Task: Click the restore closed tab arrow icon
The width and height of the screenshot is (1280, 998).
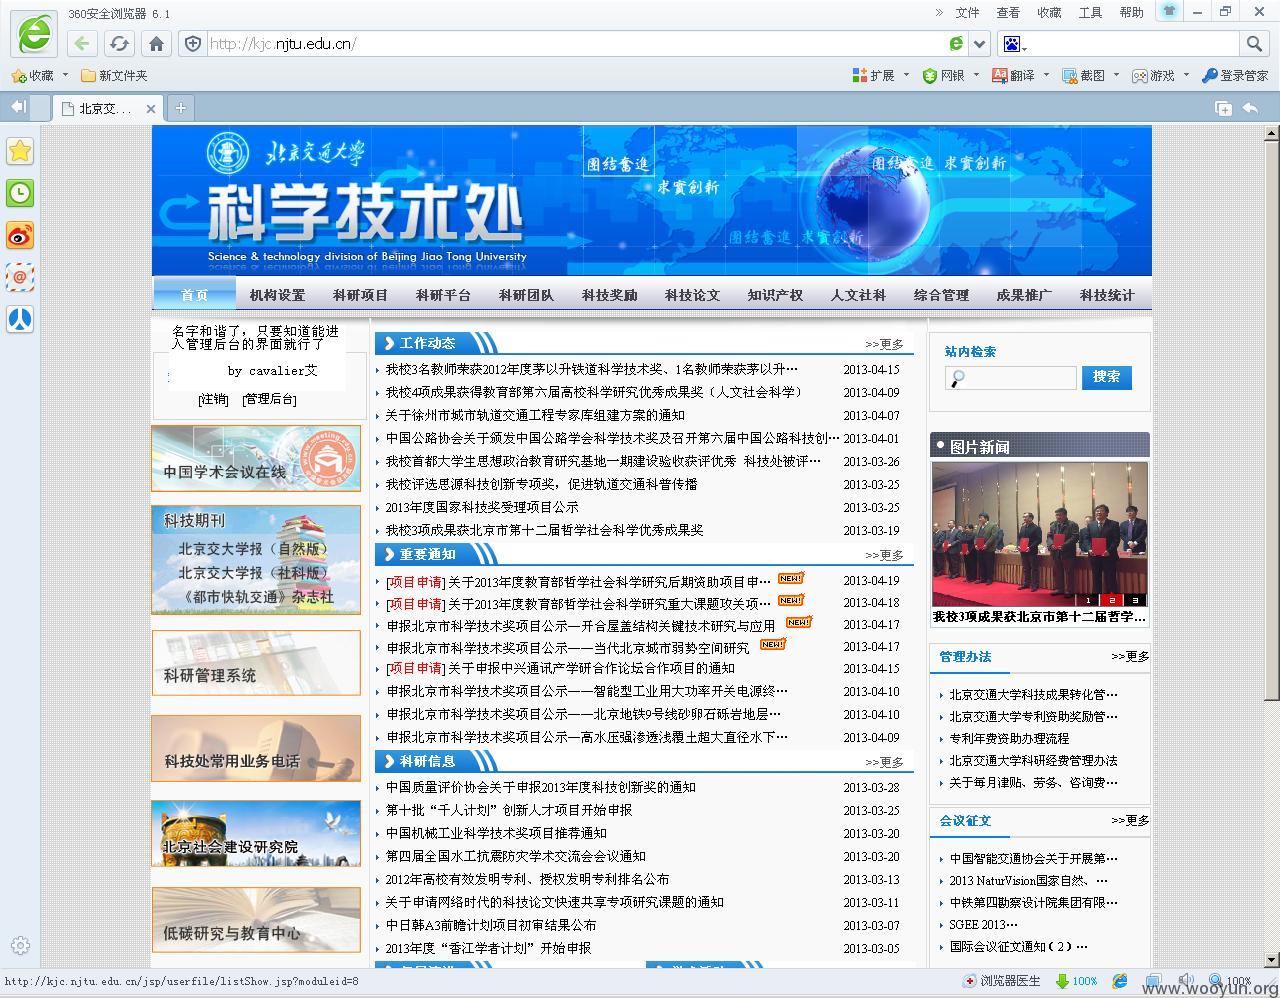Action: pyautogui.click(x=1250, y=108)
